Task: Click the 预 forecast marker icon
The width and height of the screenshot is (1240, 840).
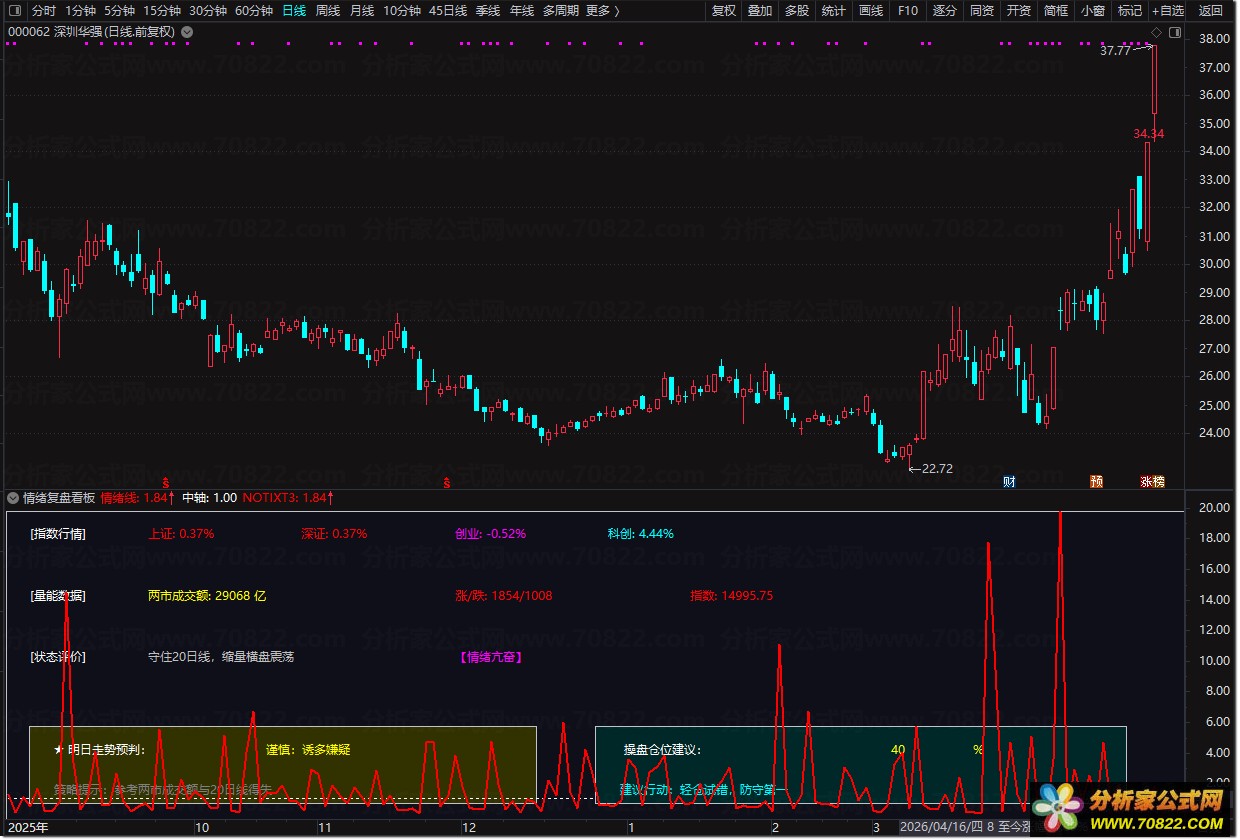Action: click(x=1096, y=482)
